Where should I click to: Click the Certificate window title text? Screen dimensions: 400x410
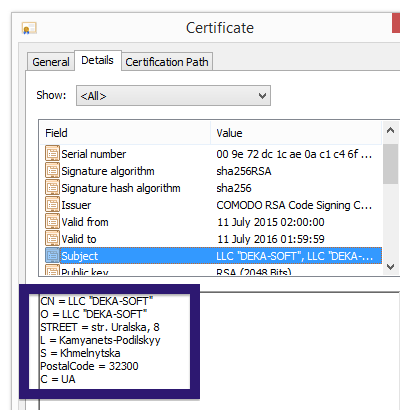point(220,28)
